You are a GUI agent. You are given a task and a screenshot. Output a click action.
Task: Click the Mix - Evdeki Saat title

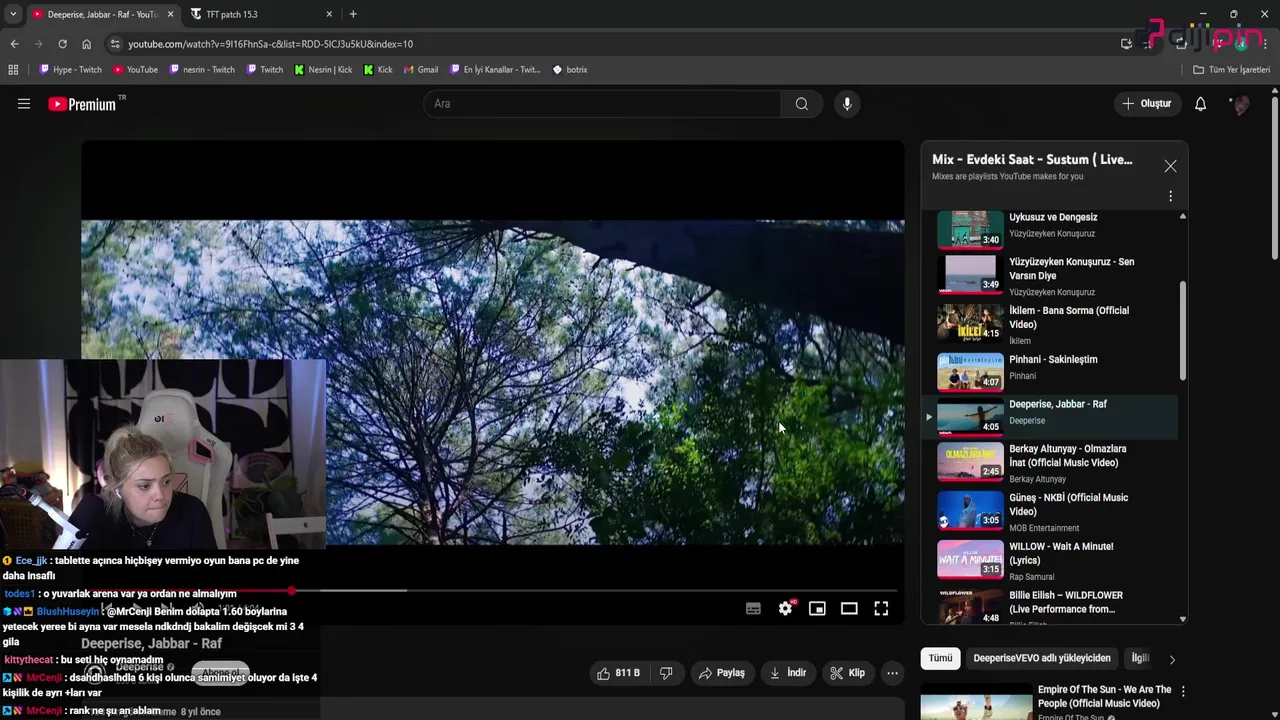pos(1032,159)
